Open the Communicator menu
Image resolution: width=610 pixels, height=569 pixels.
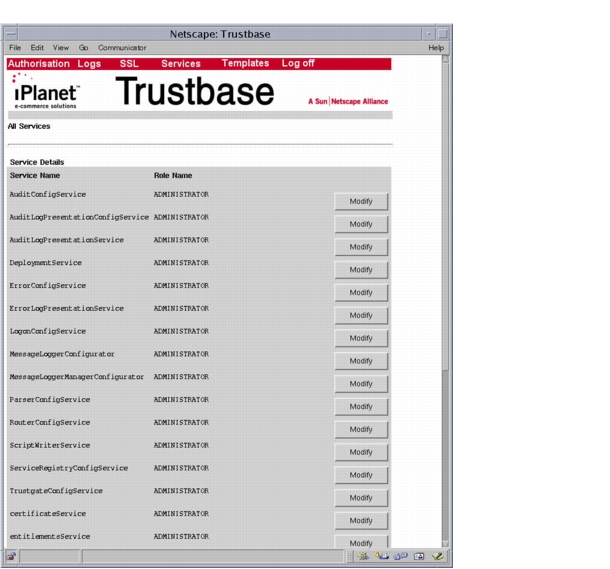[122, 47]
